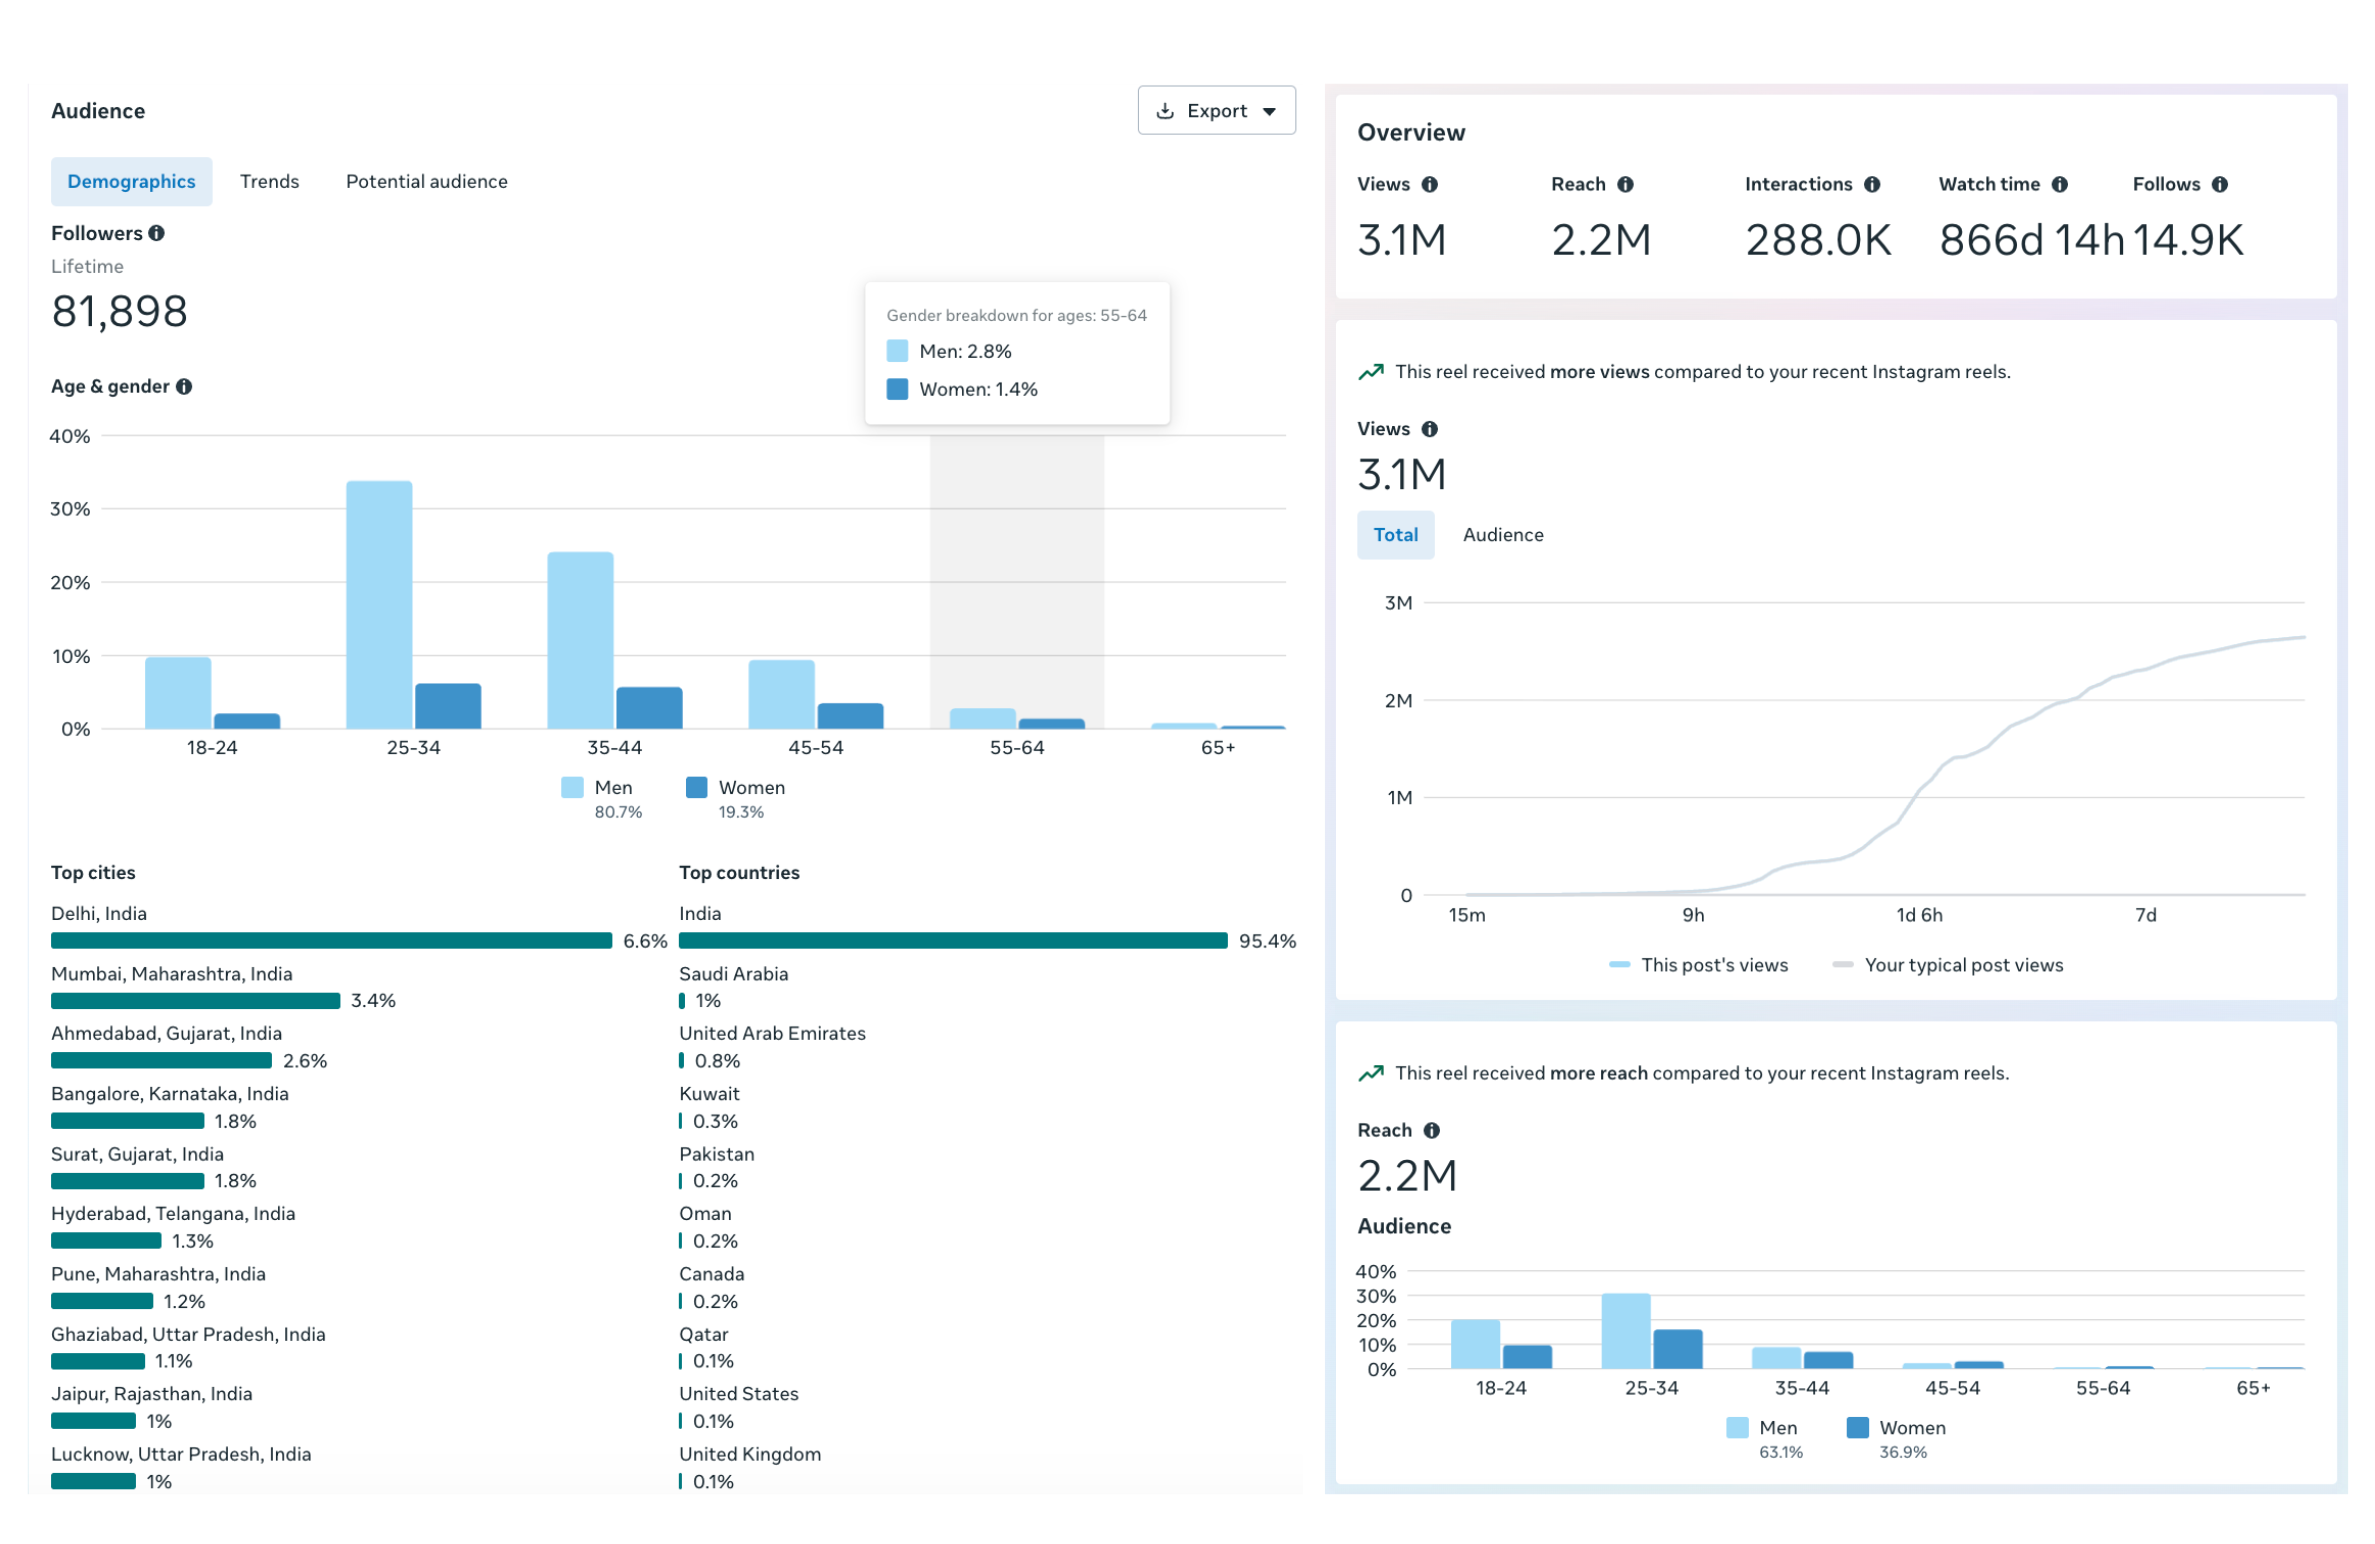Click info icon beside Reach 2.2M heading
This screenshot has height=1544, width=2375.
[x=1432, y=1131]
